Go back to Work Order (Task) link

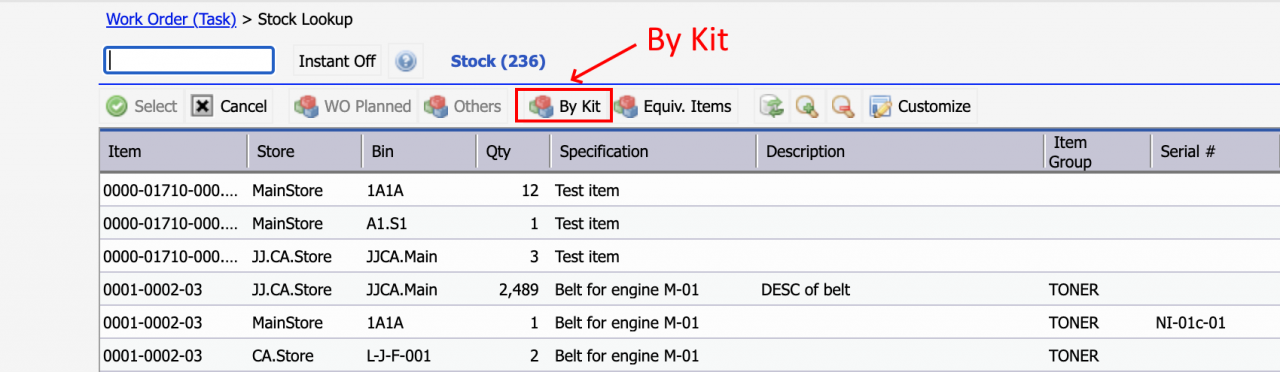(171, 19)
